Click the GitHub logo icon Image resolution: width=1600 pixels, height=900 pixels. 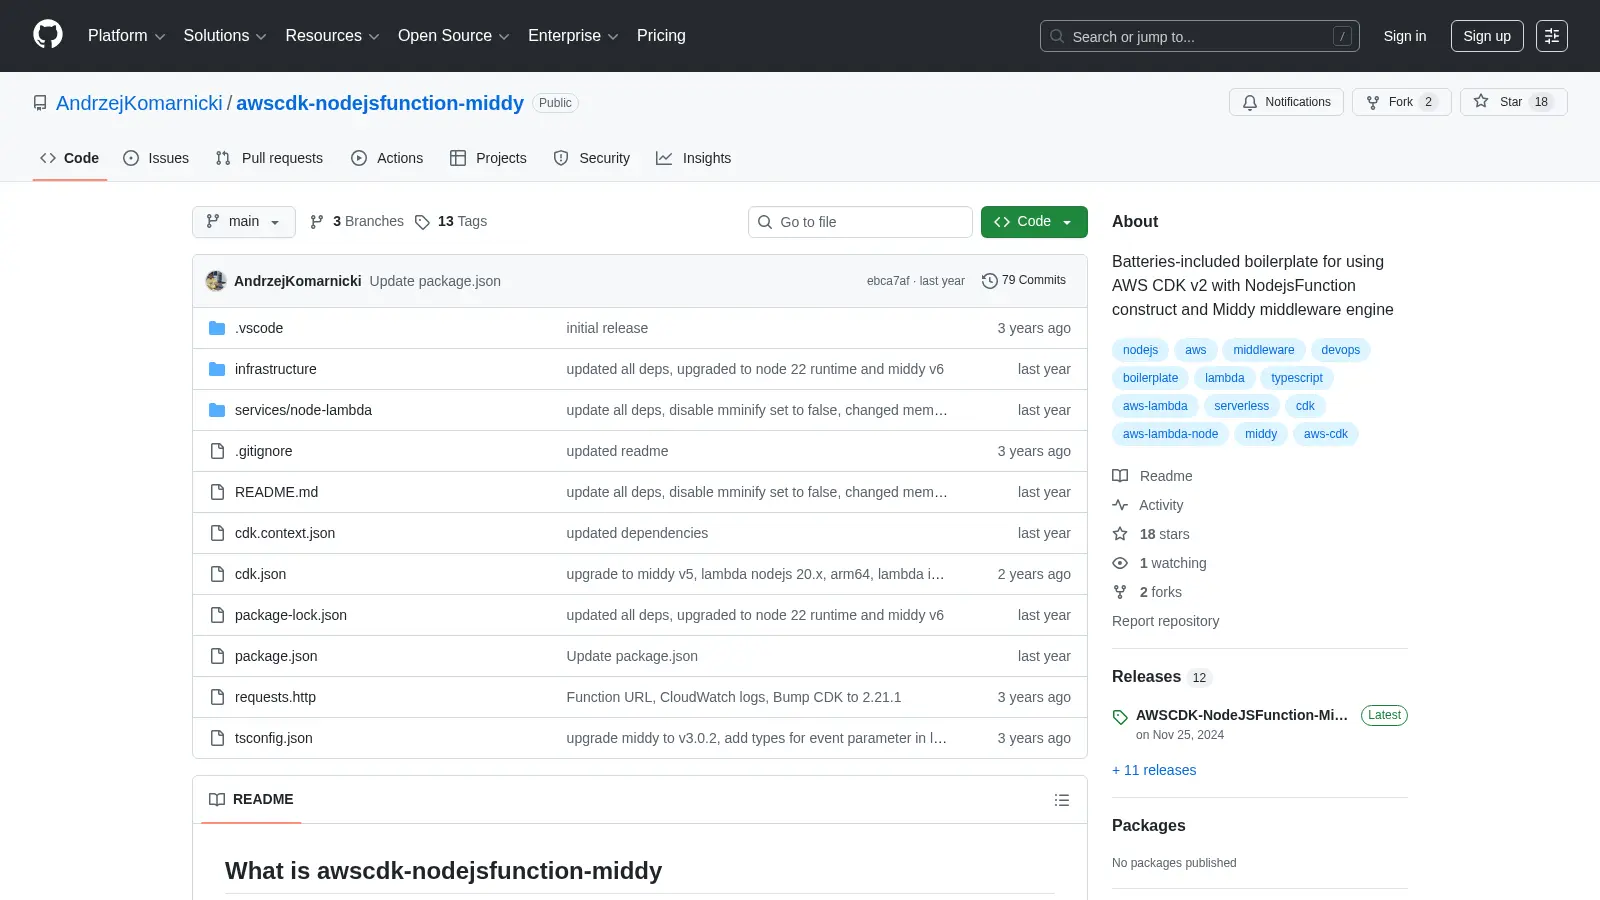pos(48,35)
